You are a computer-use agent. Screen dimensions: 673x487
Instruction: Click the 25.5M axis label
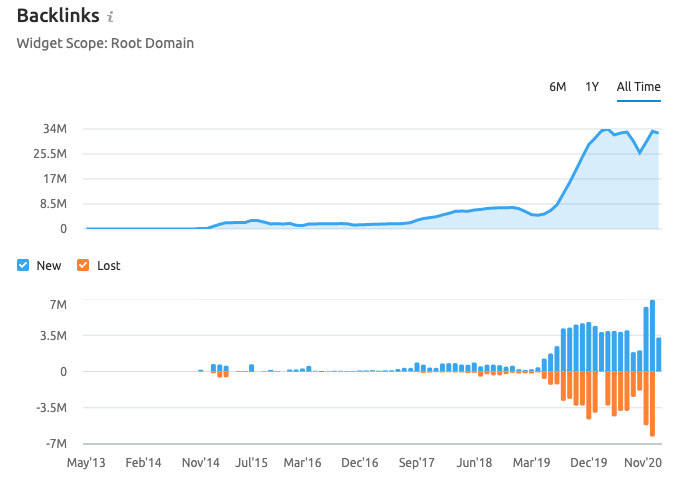[x=50, y=153]
